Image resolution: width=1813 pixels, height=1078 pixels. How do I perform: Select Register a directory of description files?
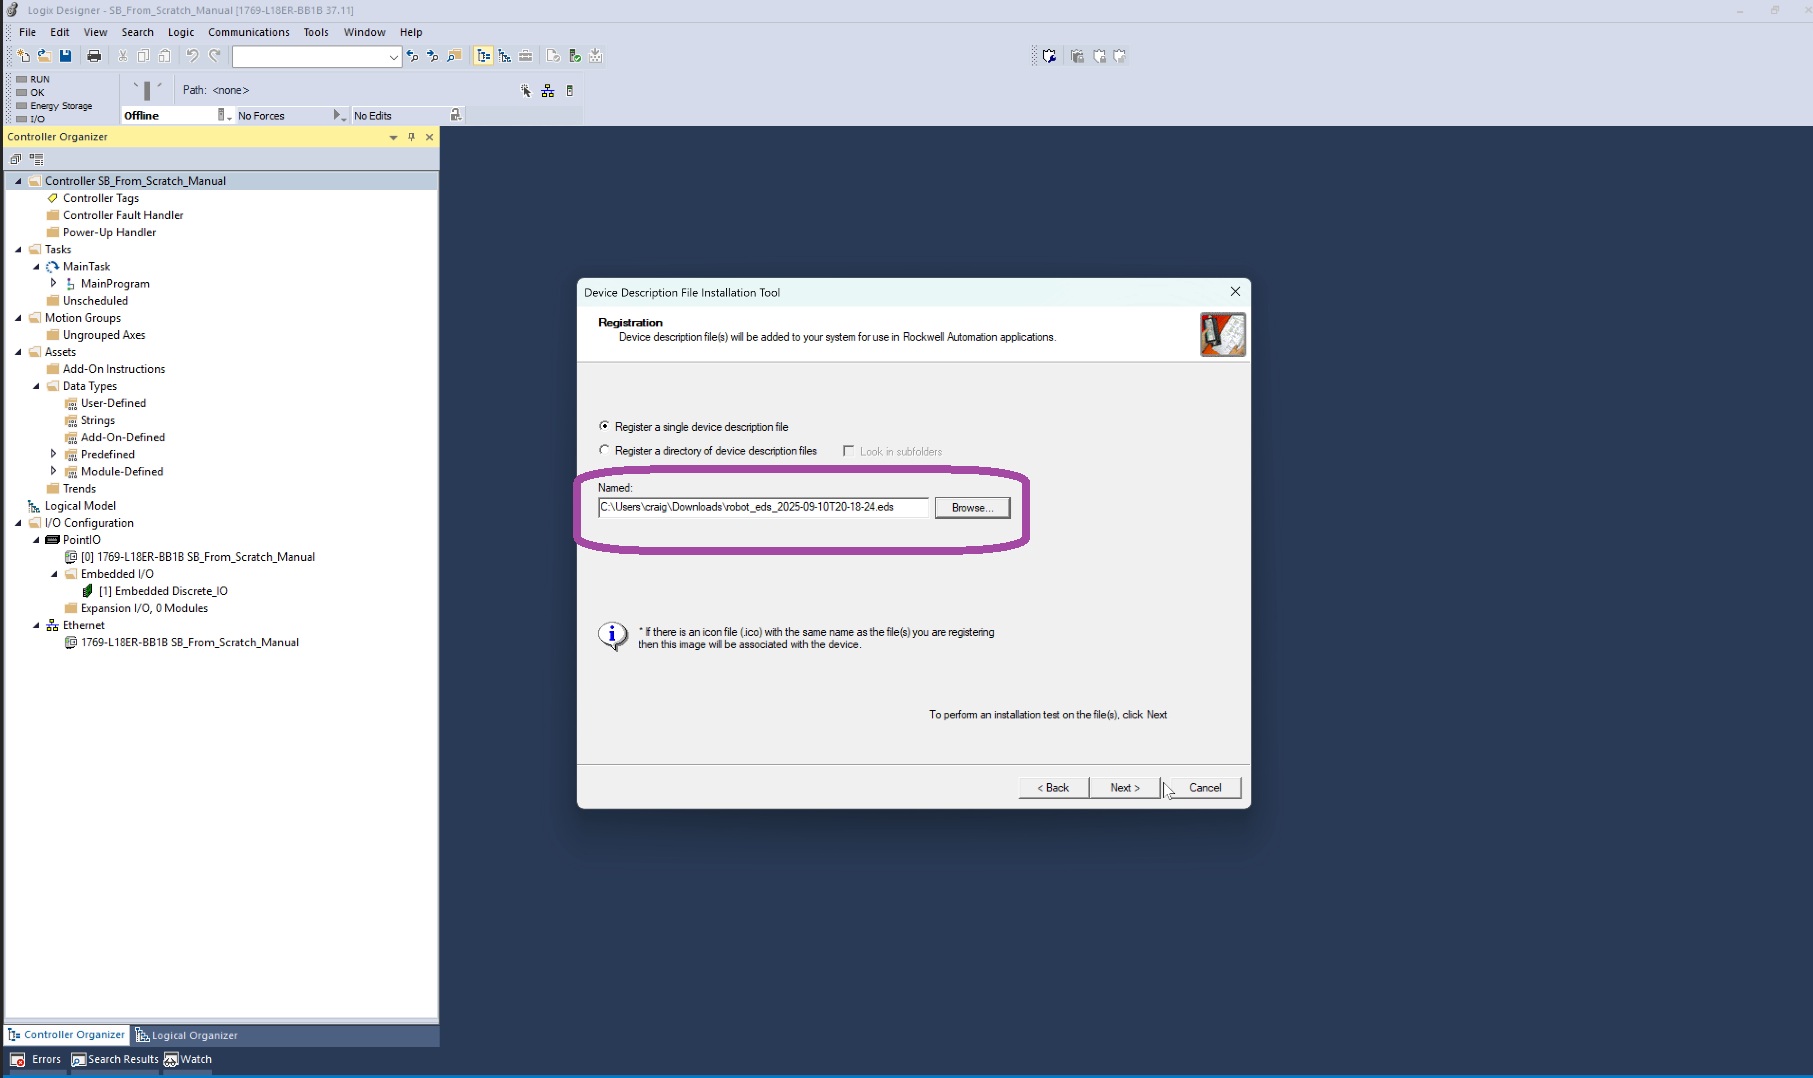pos(604,450)
